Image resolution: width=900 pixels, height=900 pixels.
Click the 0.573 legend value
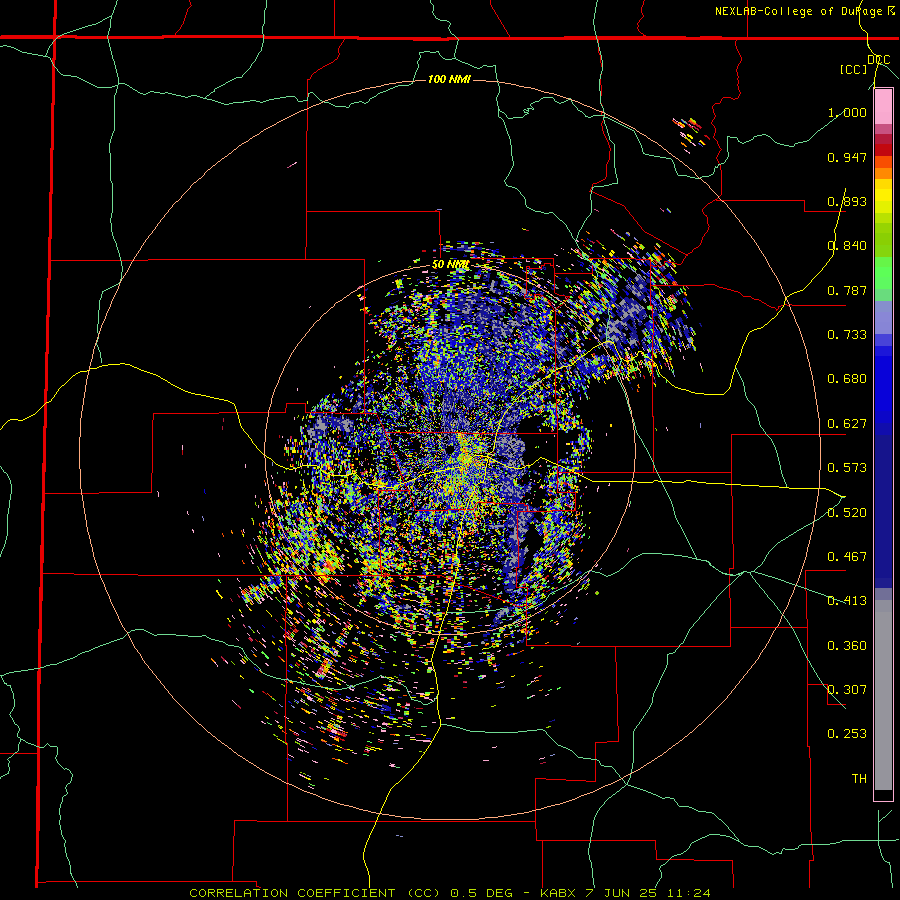point(847,468)
